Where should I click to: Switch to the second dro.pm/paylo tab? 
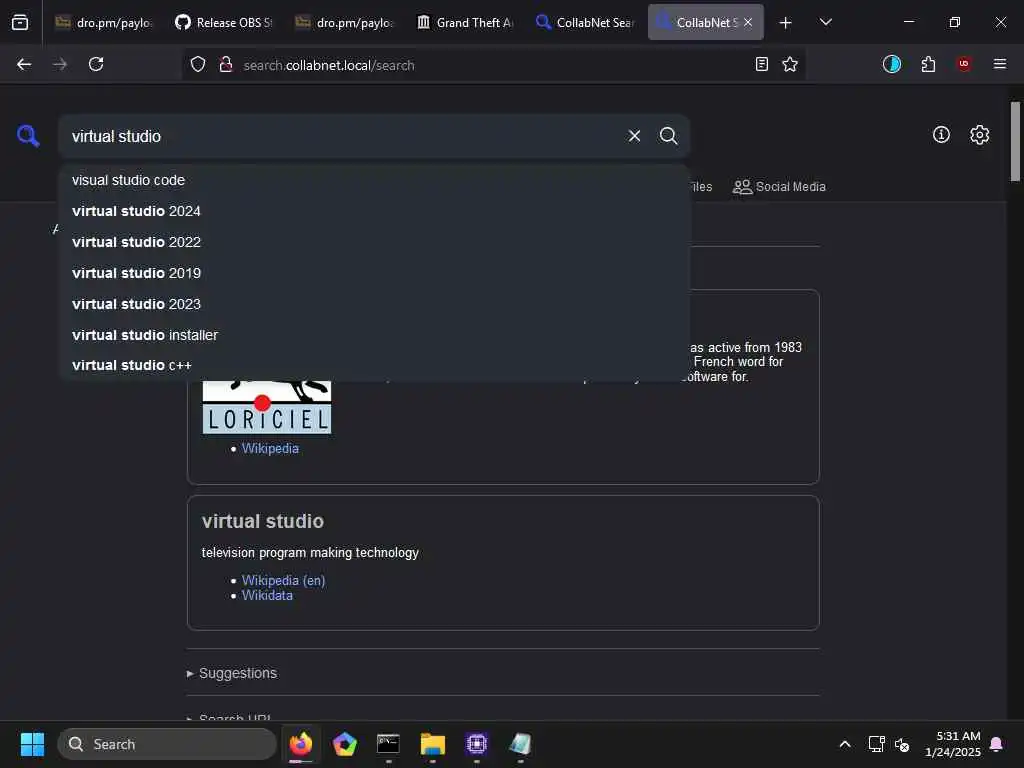344,22
